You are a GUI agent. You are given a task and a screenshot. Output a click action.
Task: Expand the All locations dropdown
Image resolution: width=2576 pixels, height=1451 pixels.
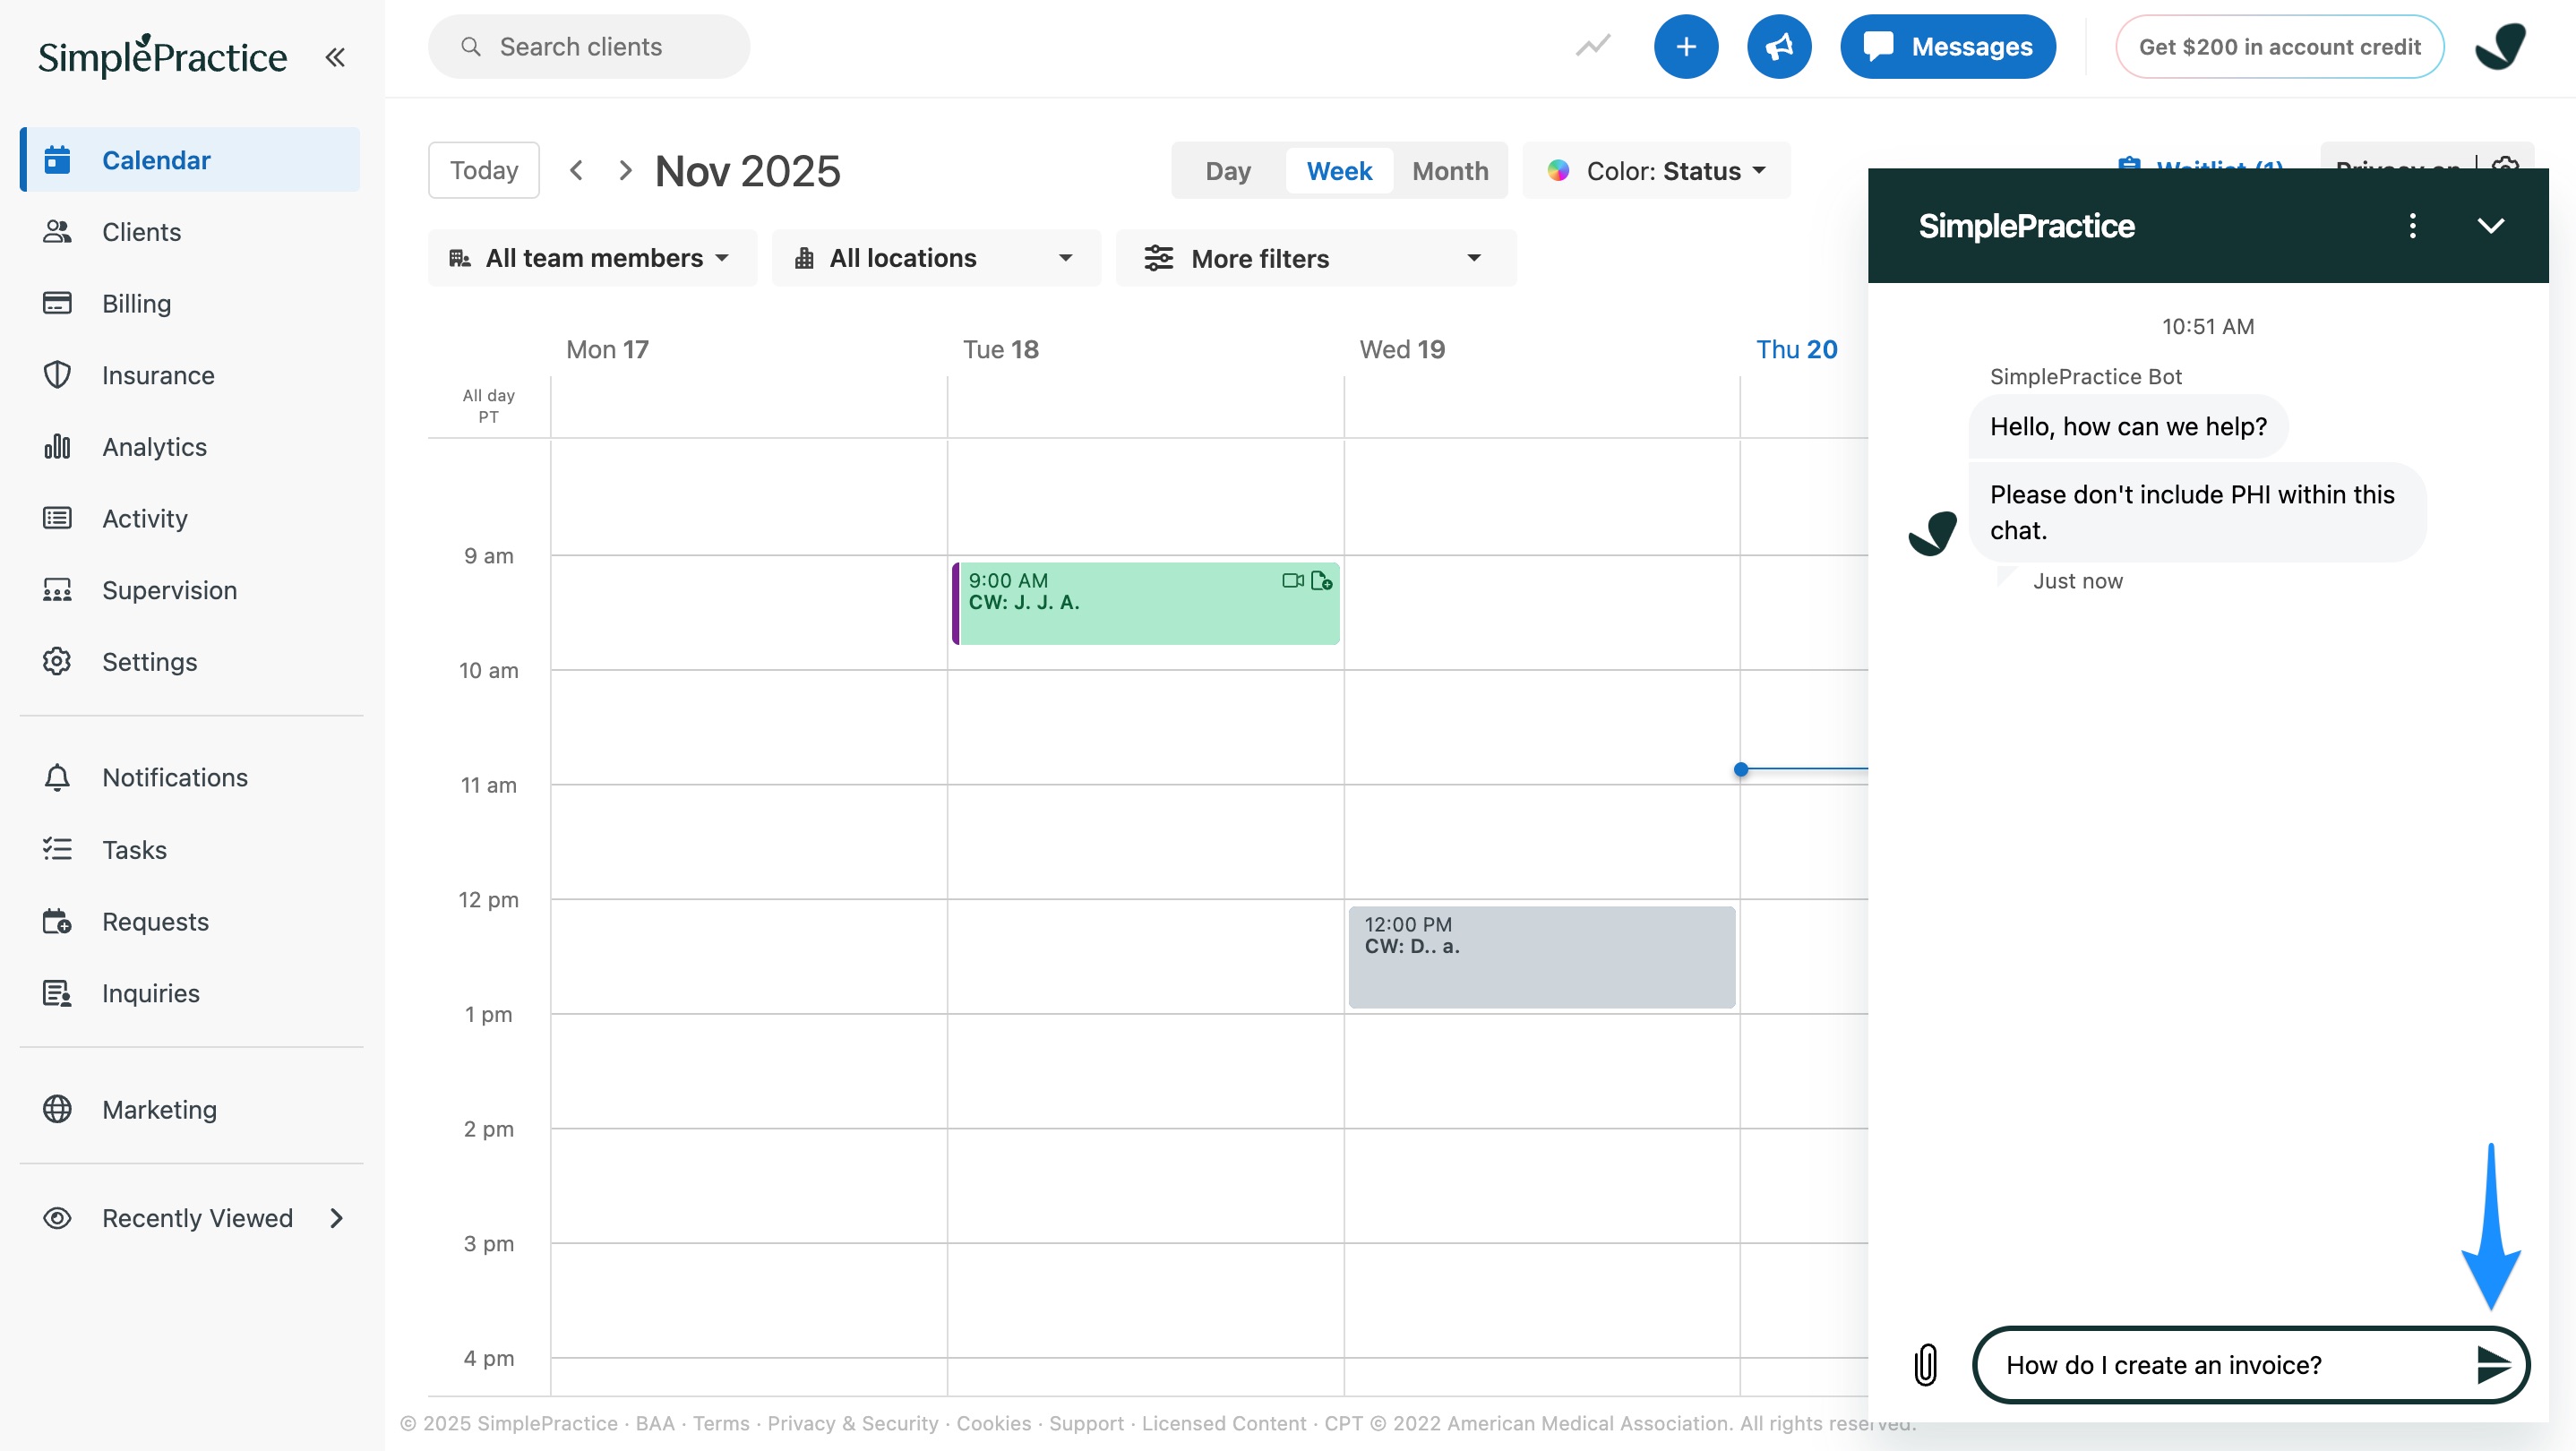(x=935, y=258)
